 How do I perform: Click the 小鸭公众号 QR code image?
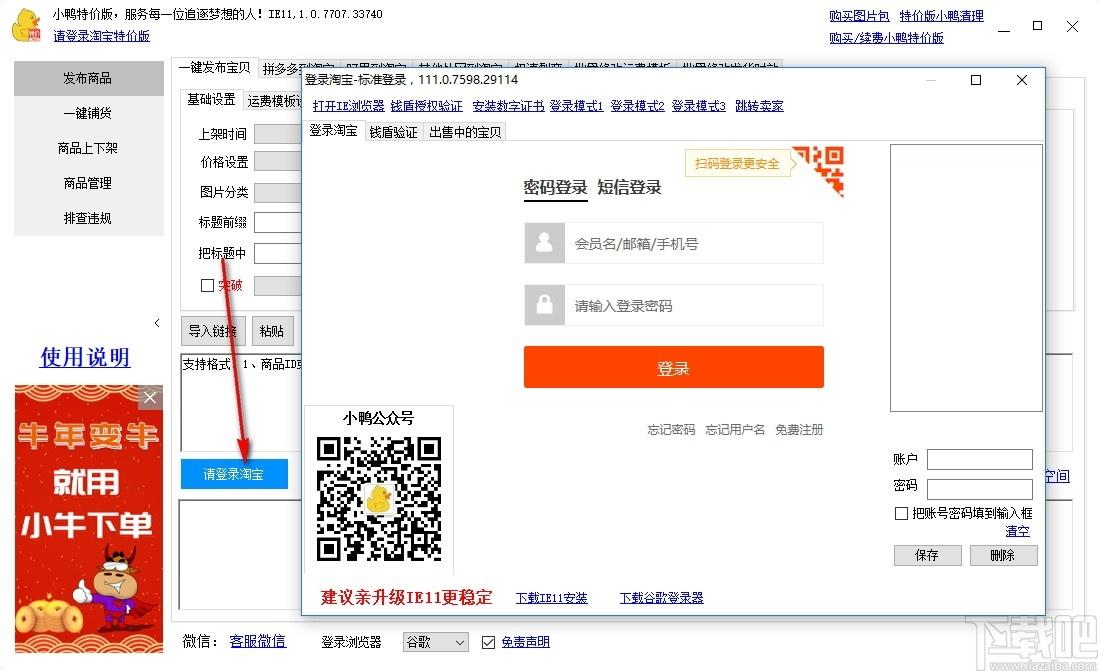pyautogui.click(x=379, y=498)
